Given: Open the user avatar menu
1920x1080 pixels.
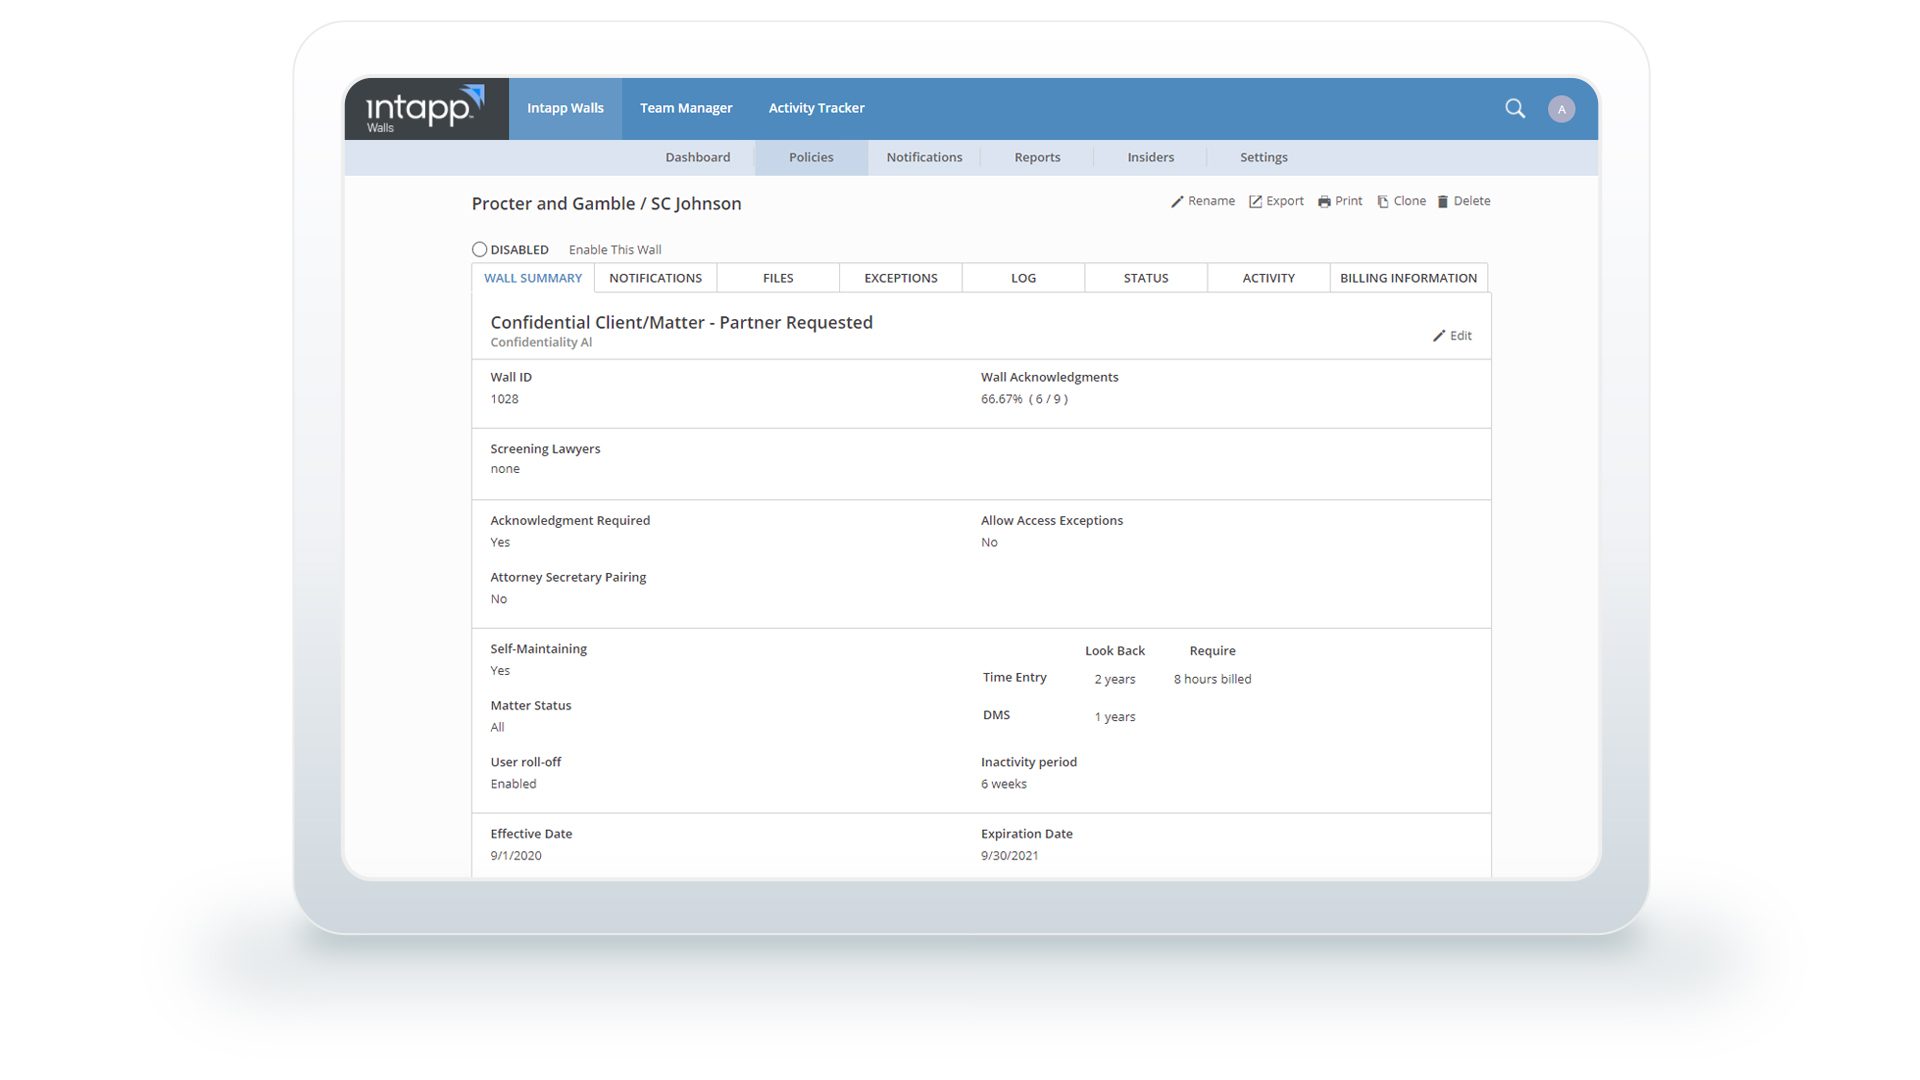Looking at the screenshot, I should click(x=1561, y=109).
